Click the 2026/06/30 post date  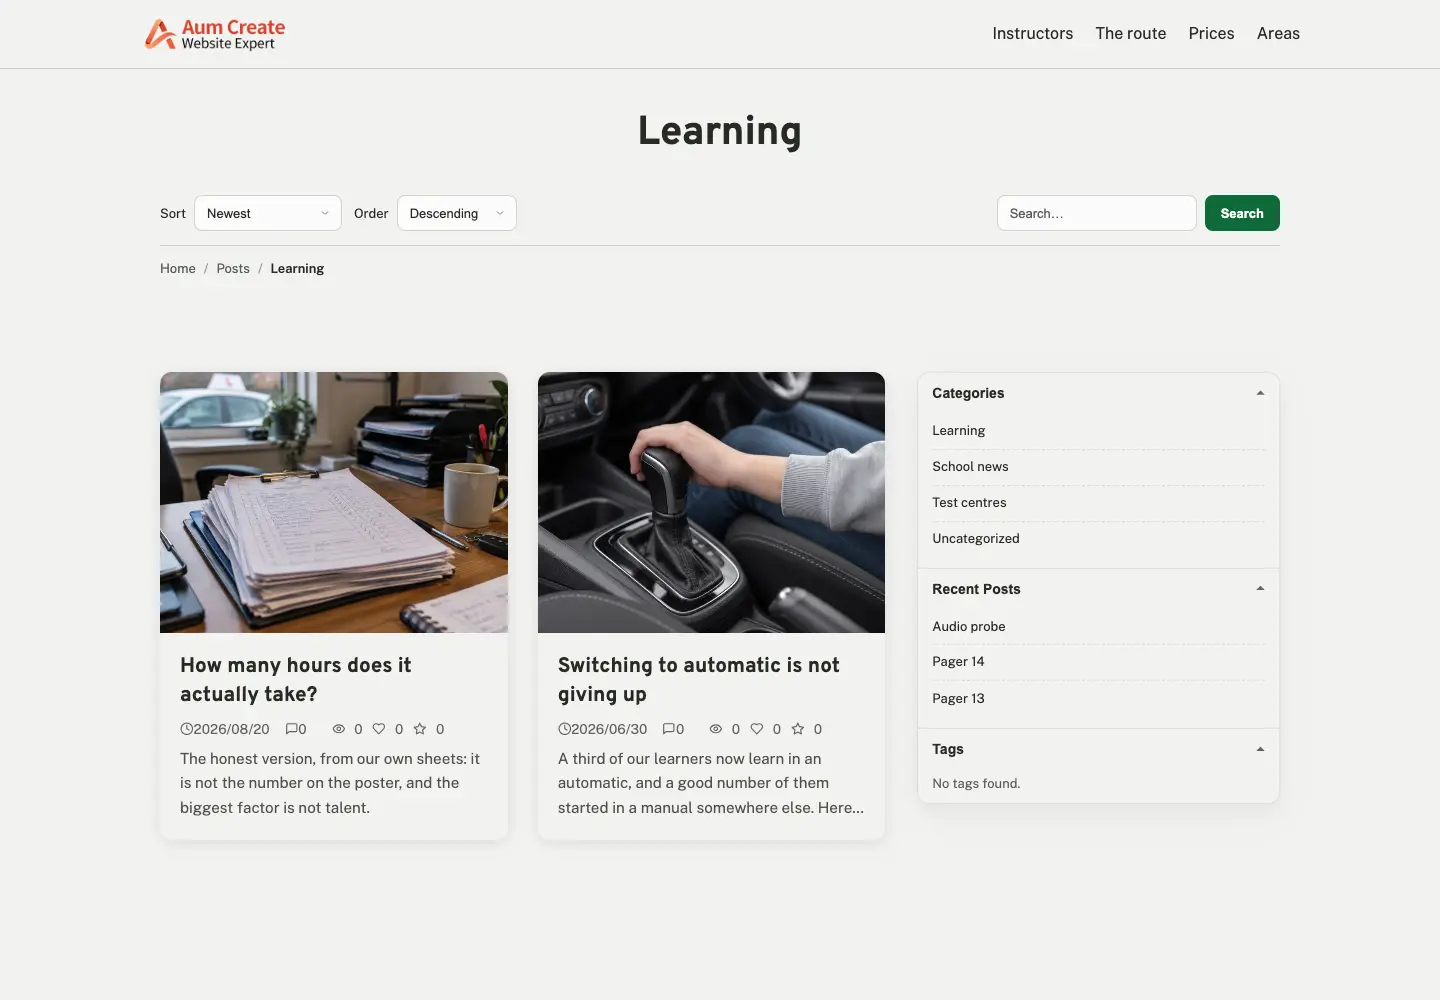click(x=609, y=729)
